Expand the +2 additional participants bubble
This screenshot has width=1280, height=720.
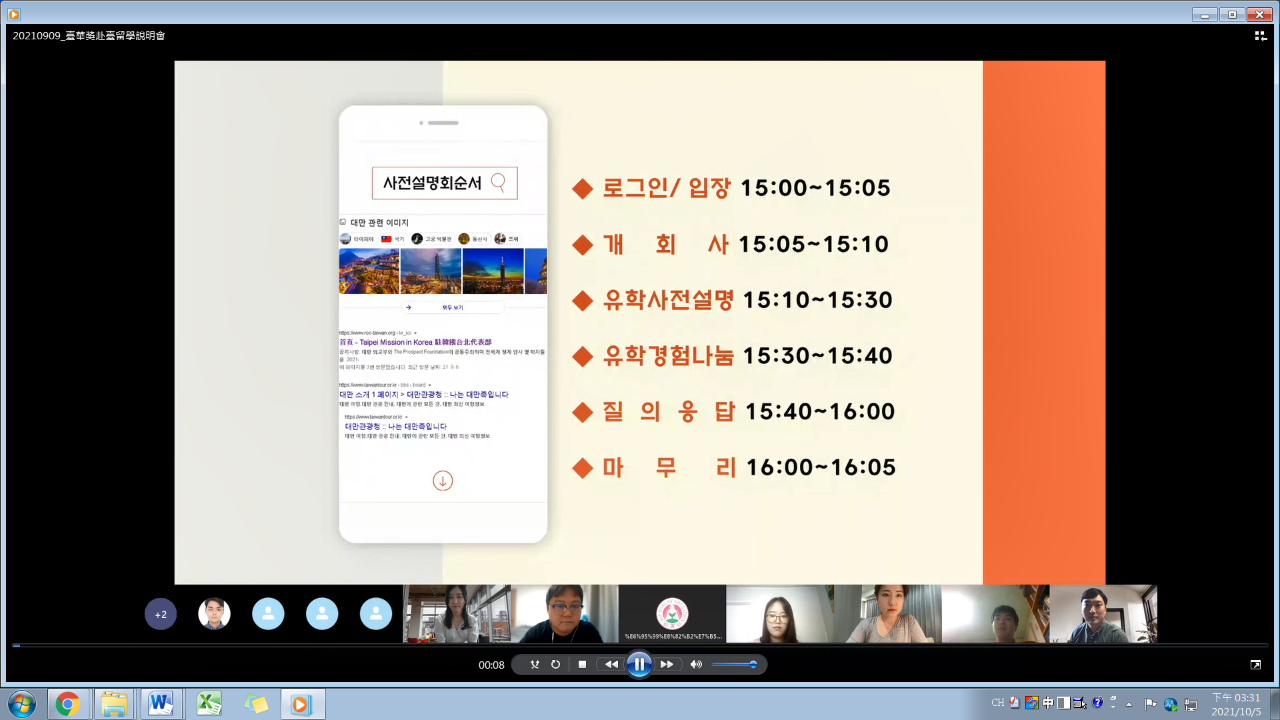click(160, 614)
